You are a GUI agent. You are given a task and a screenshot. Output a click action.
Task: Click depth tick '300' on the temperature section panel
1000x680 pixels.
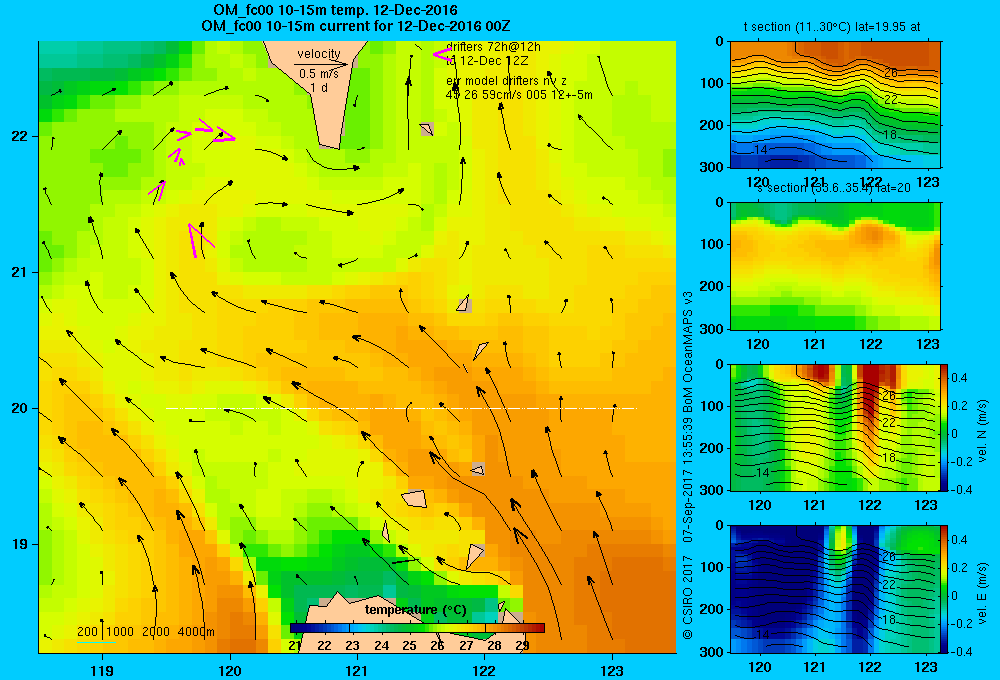point(712,167)
